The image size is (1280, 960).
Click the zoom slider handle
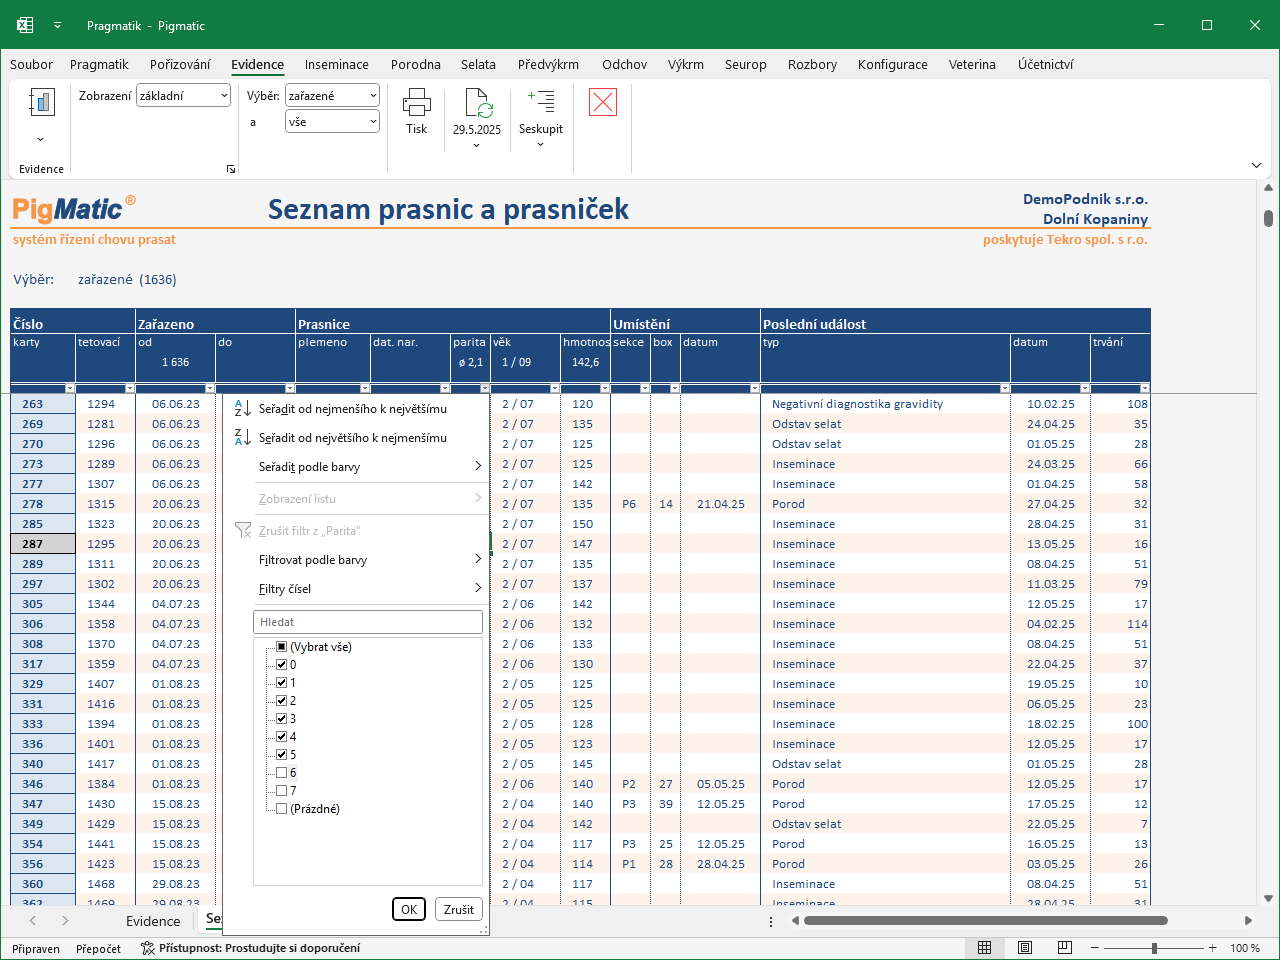coord(1154,948)
